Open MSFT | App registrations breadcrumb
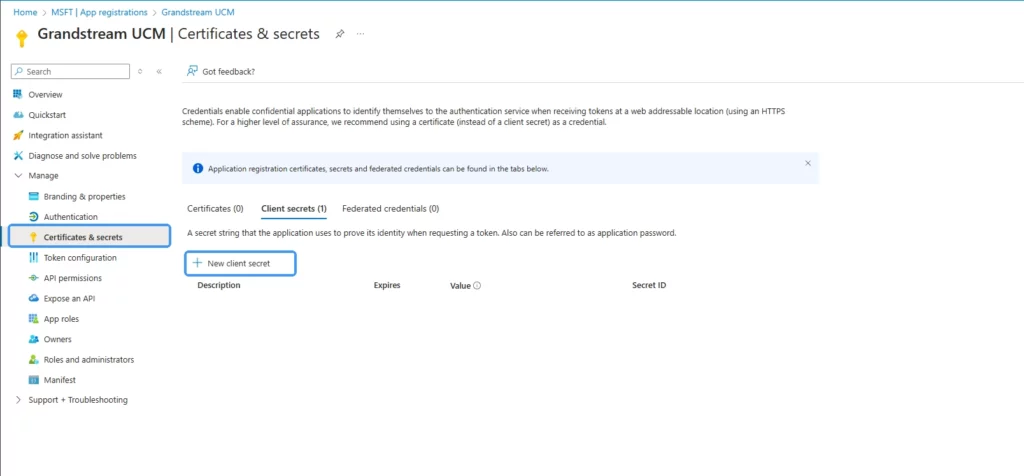1024x476 pixels. pyautogui.click(x=99, y=12)
